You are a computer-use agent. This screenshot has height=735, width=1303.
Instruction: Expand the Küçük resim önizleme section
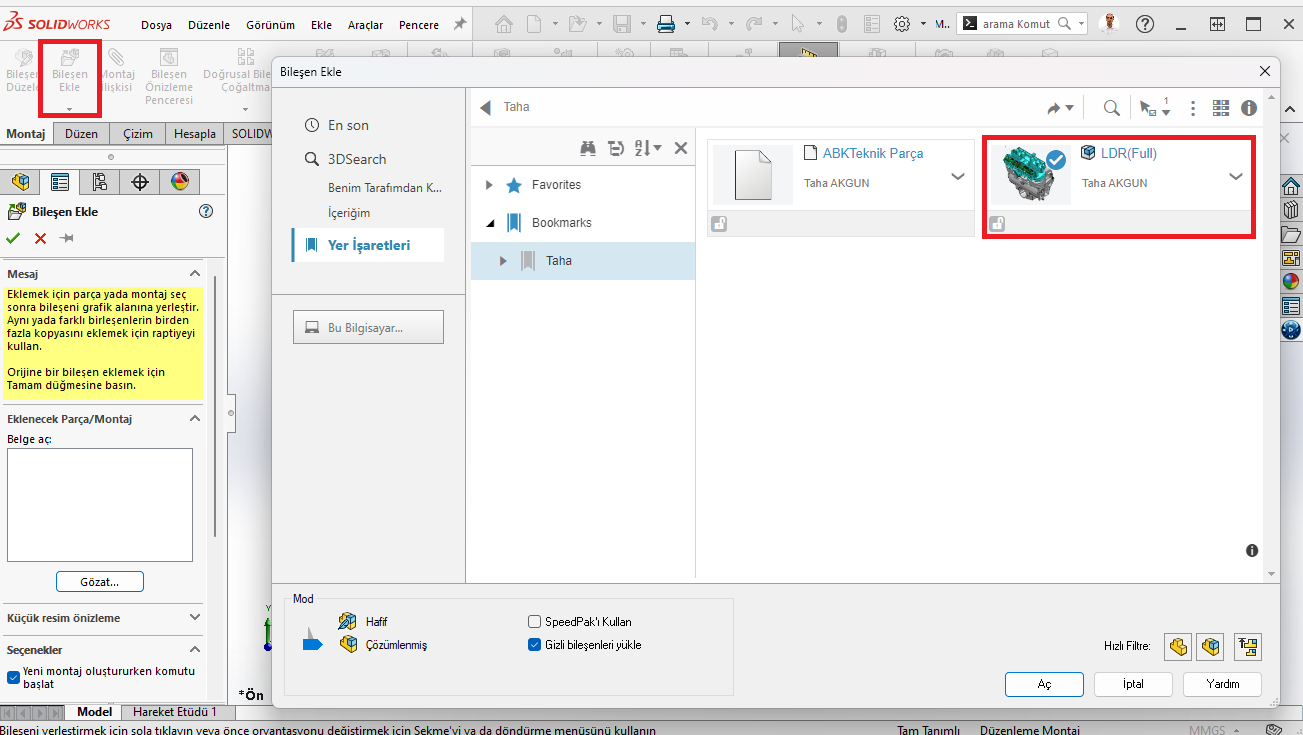point(194,618)
